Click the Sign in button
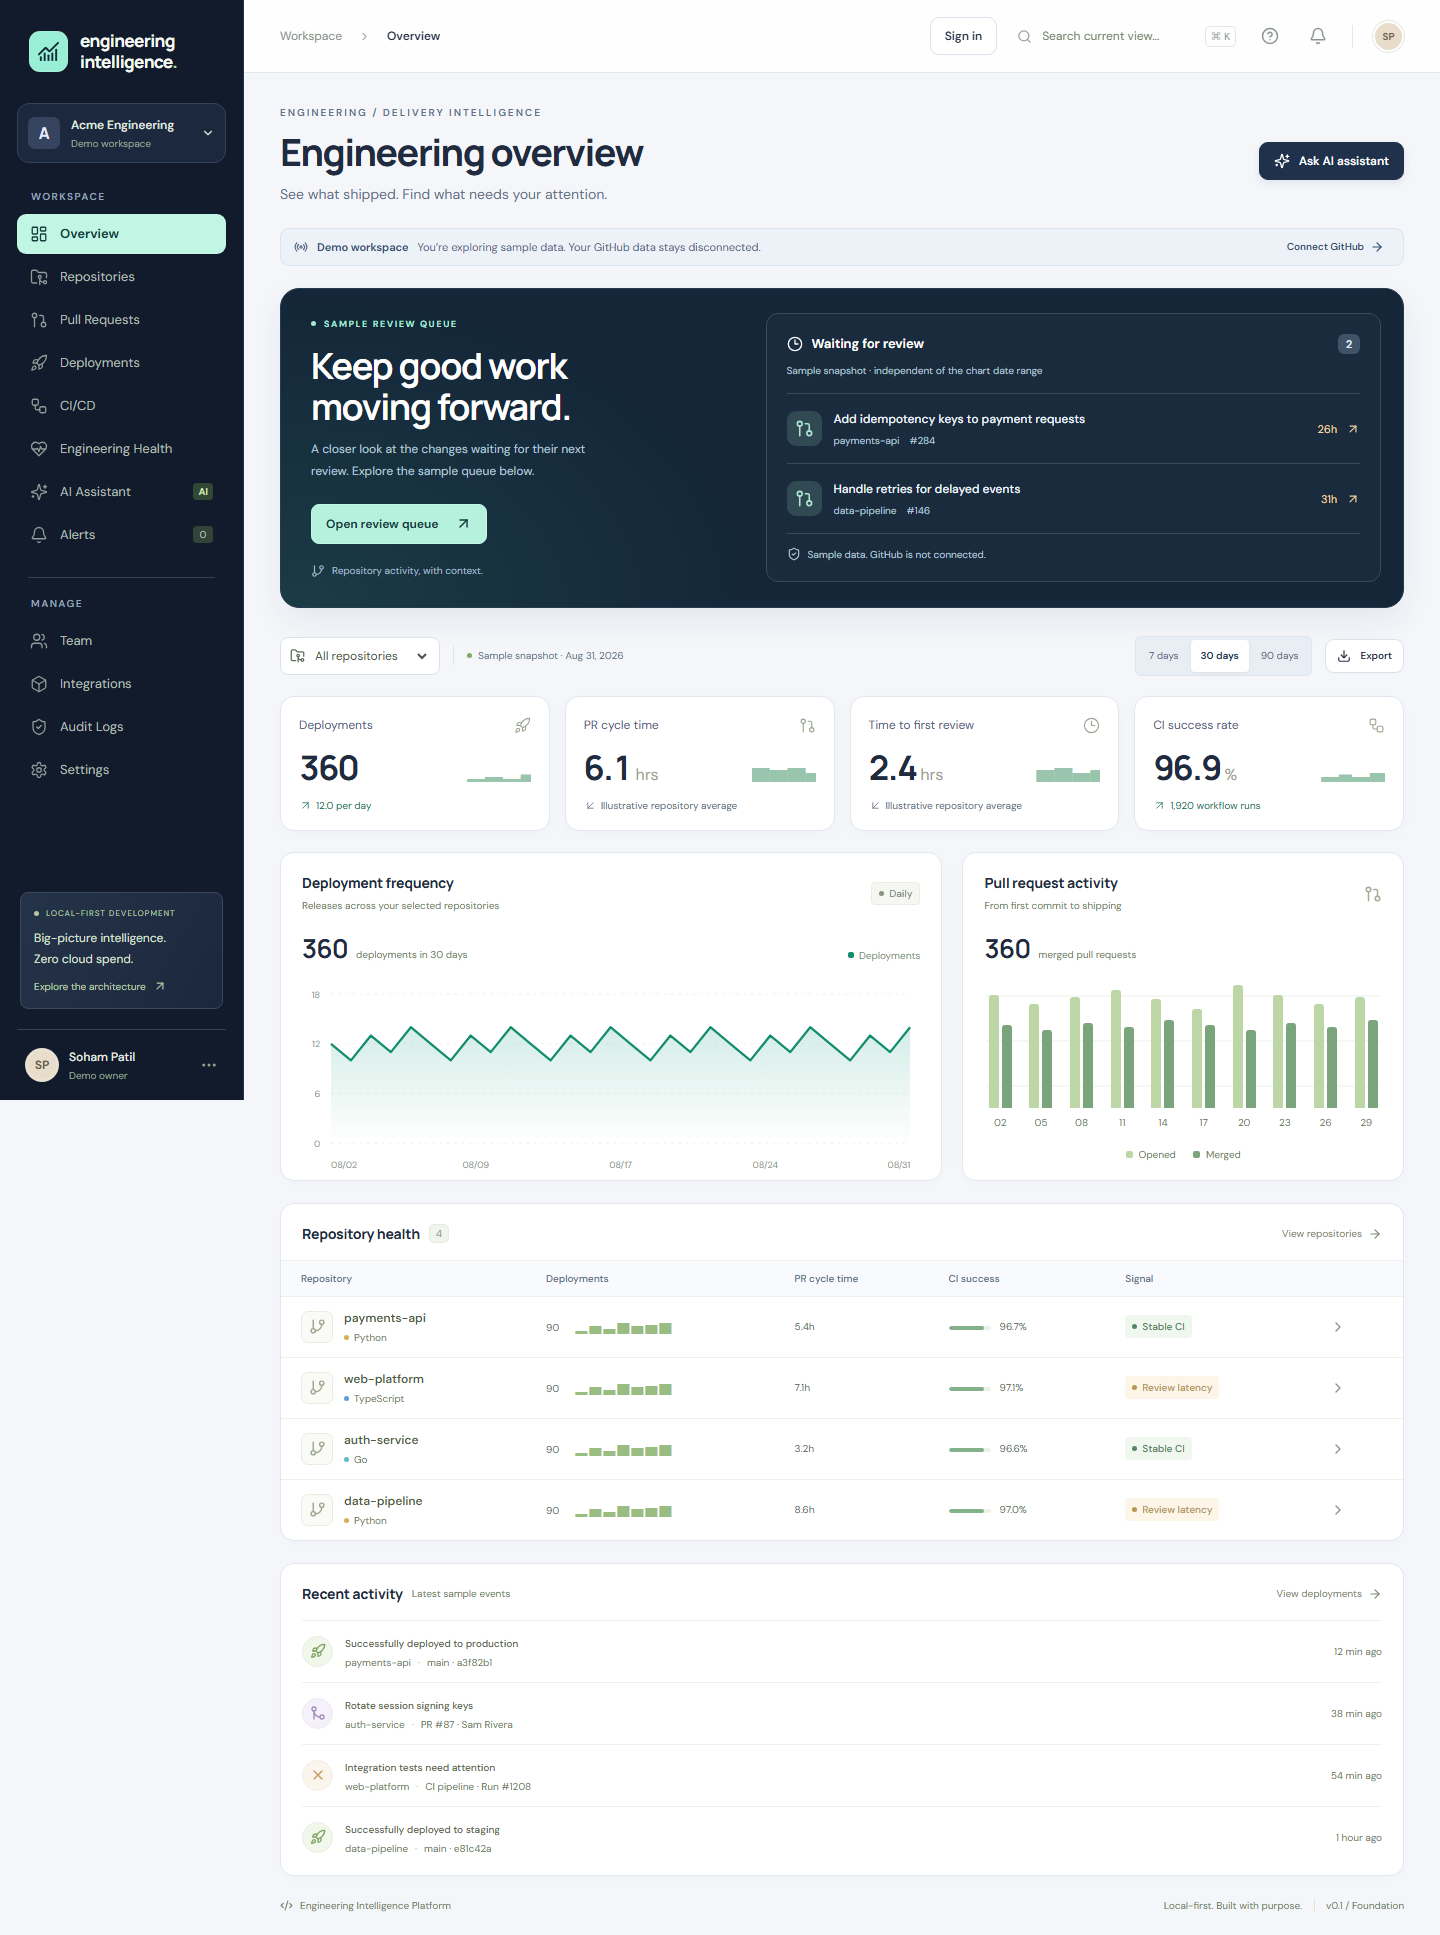 click(963, 36)
